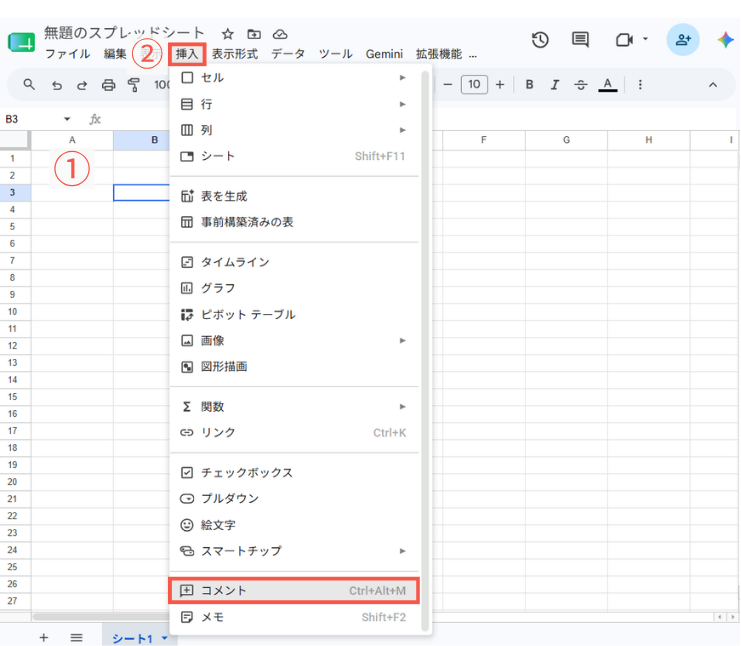
Task: Toggle italic formatting
Action: (555, 85)
